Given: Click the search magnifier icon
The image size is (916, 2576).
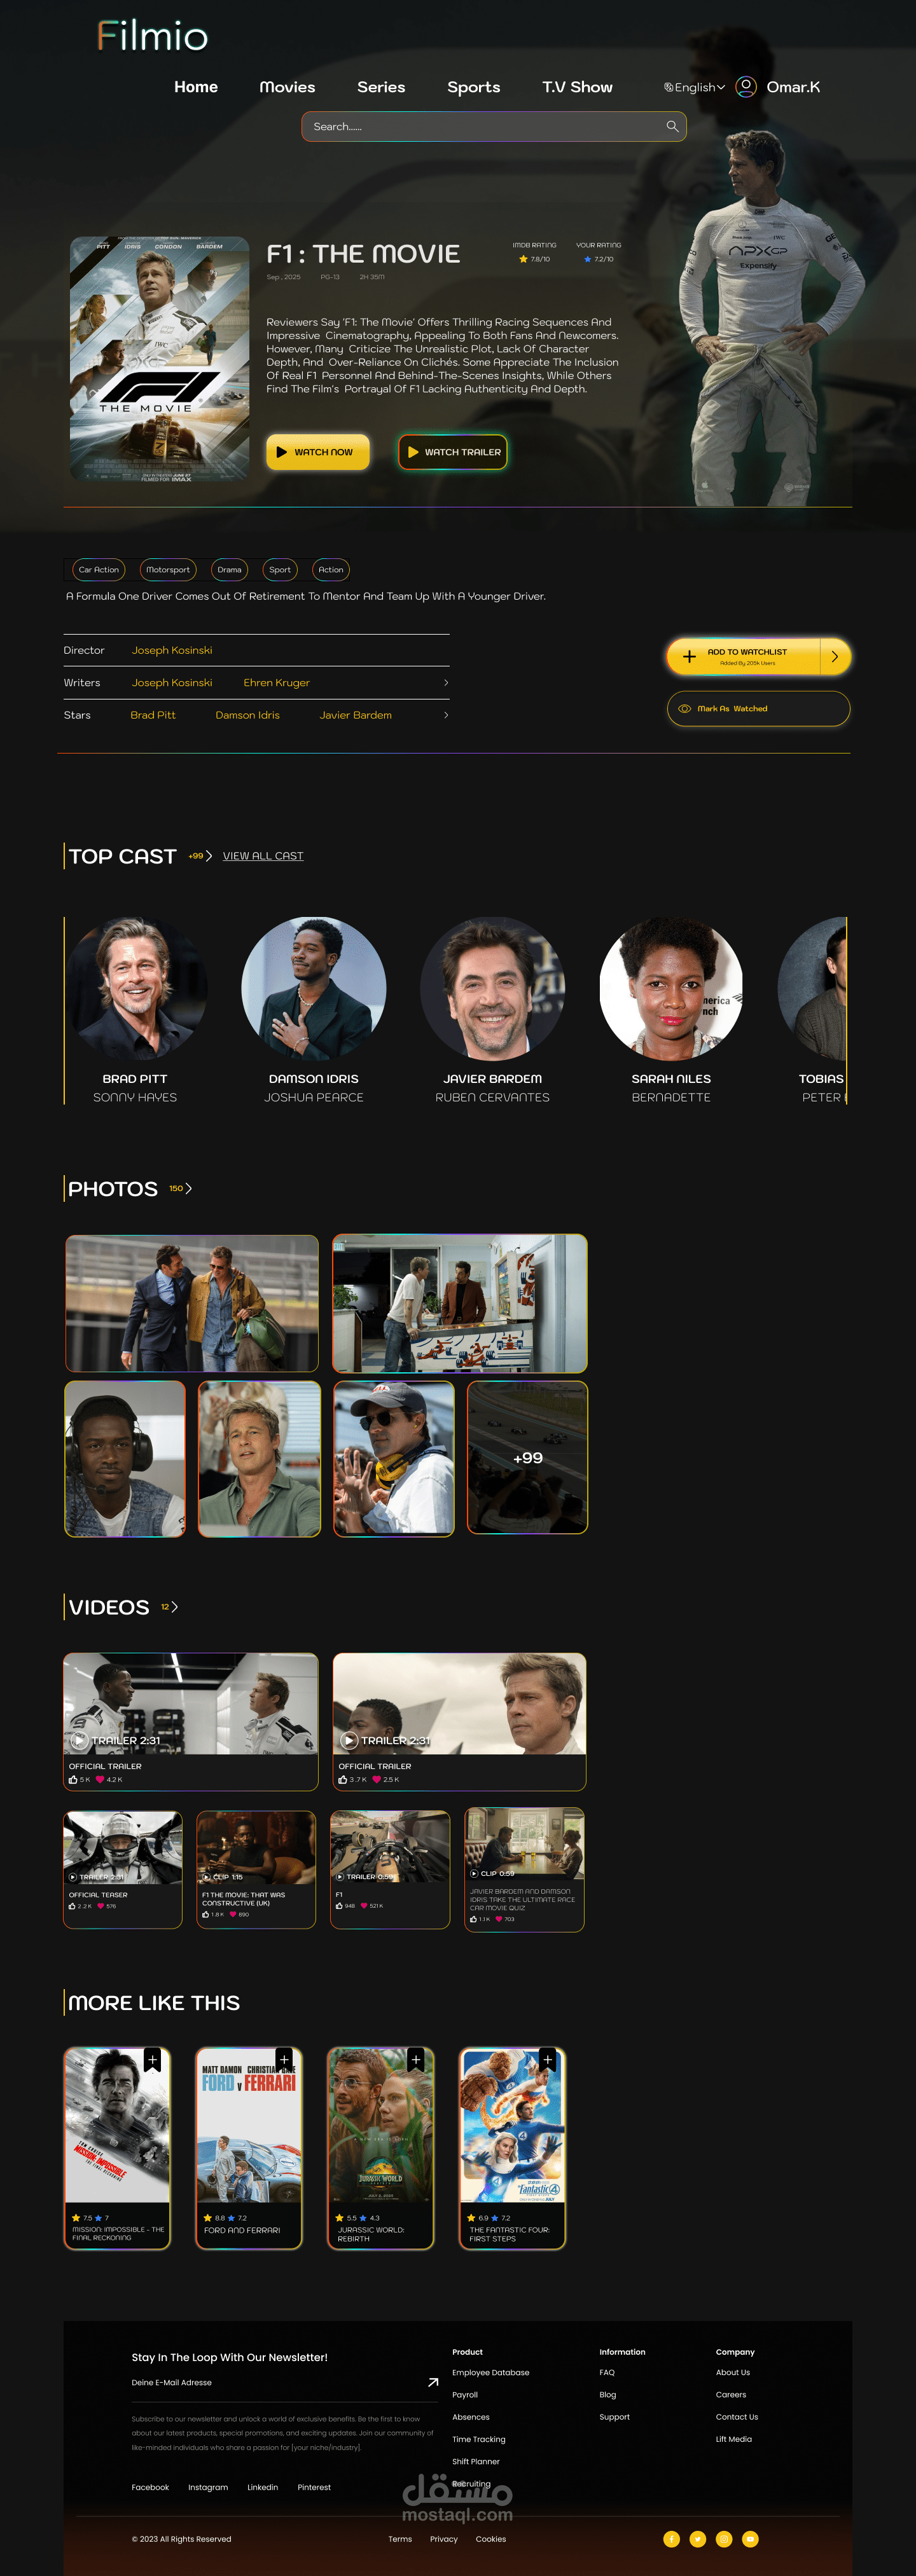Looking at the screenshot, I should [x=672, y=126].
